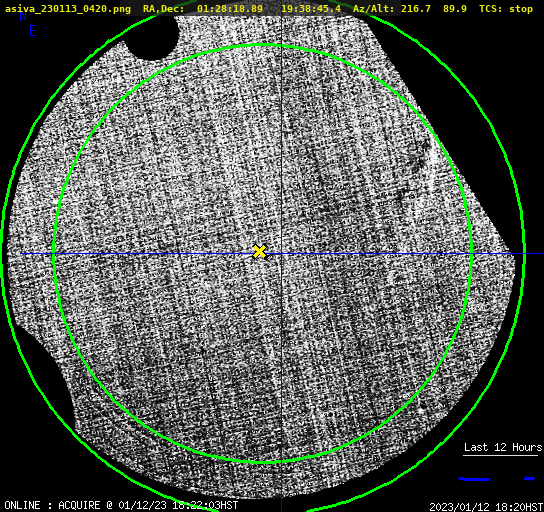Screen dimensions: 544x512
Task: Click the crosshair intersection at zenith
Action: point(281,254)
